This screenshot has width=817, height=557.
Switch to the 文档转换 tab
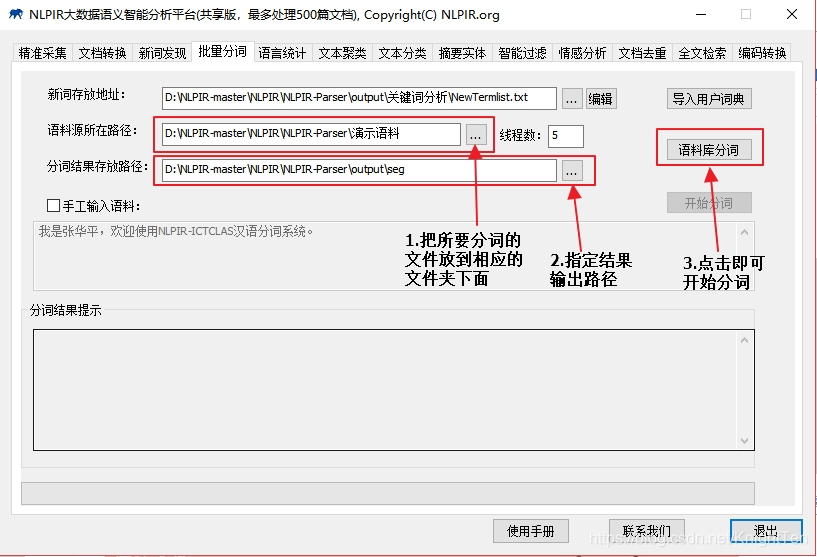[x=103, y=53]
